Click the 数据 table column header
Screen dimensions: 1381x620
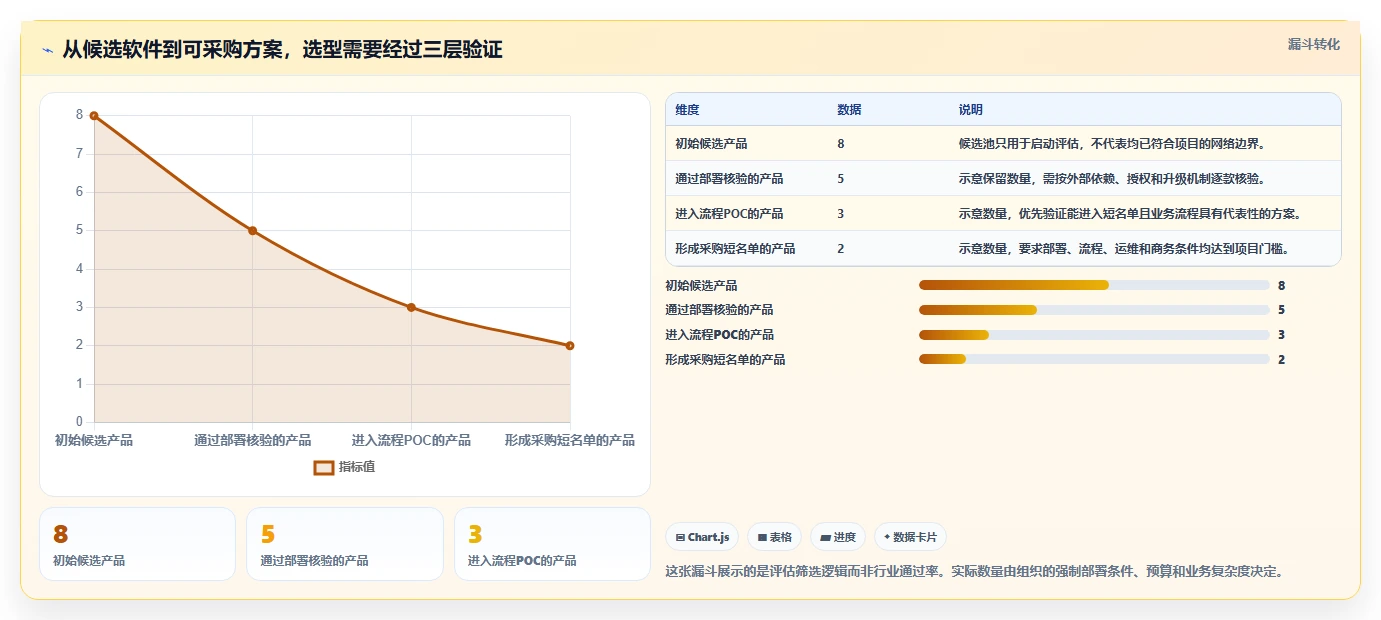click(x=849, y=109)
